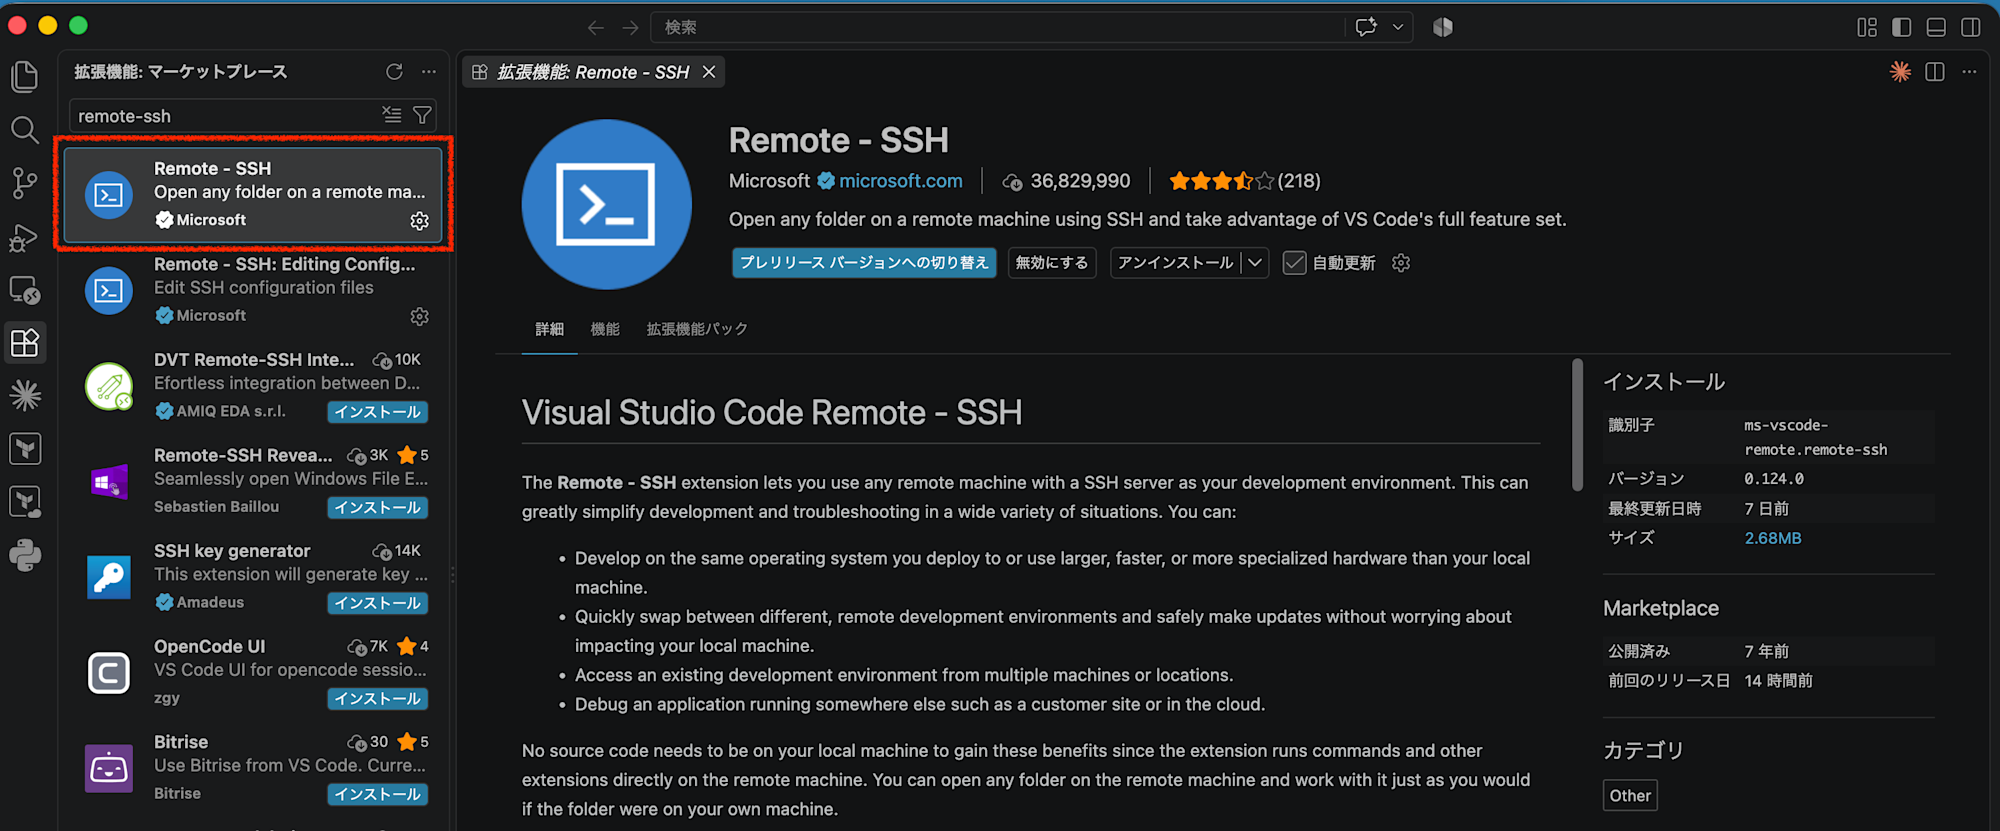Image resolution: width=2000 pixels, height=831 pixels.
Task: Select Remote - SSH: Editing Config list item
Action: (x=253, y=290)
